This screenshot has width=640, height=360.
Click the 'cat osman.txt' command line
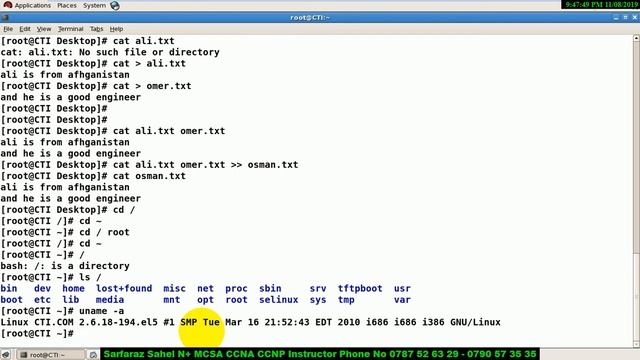[93, 176]
